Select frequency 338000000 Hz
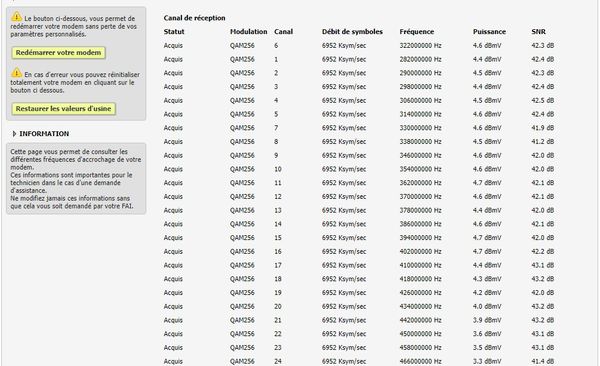 (x=421, y=142)
